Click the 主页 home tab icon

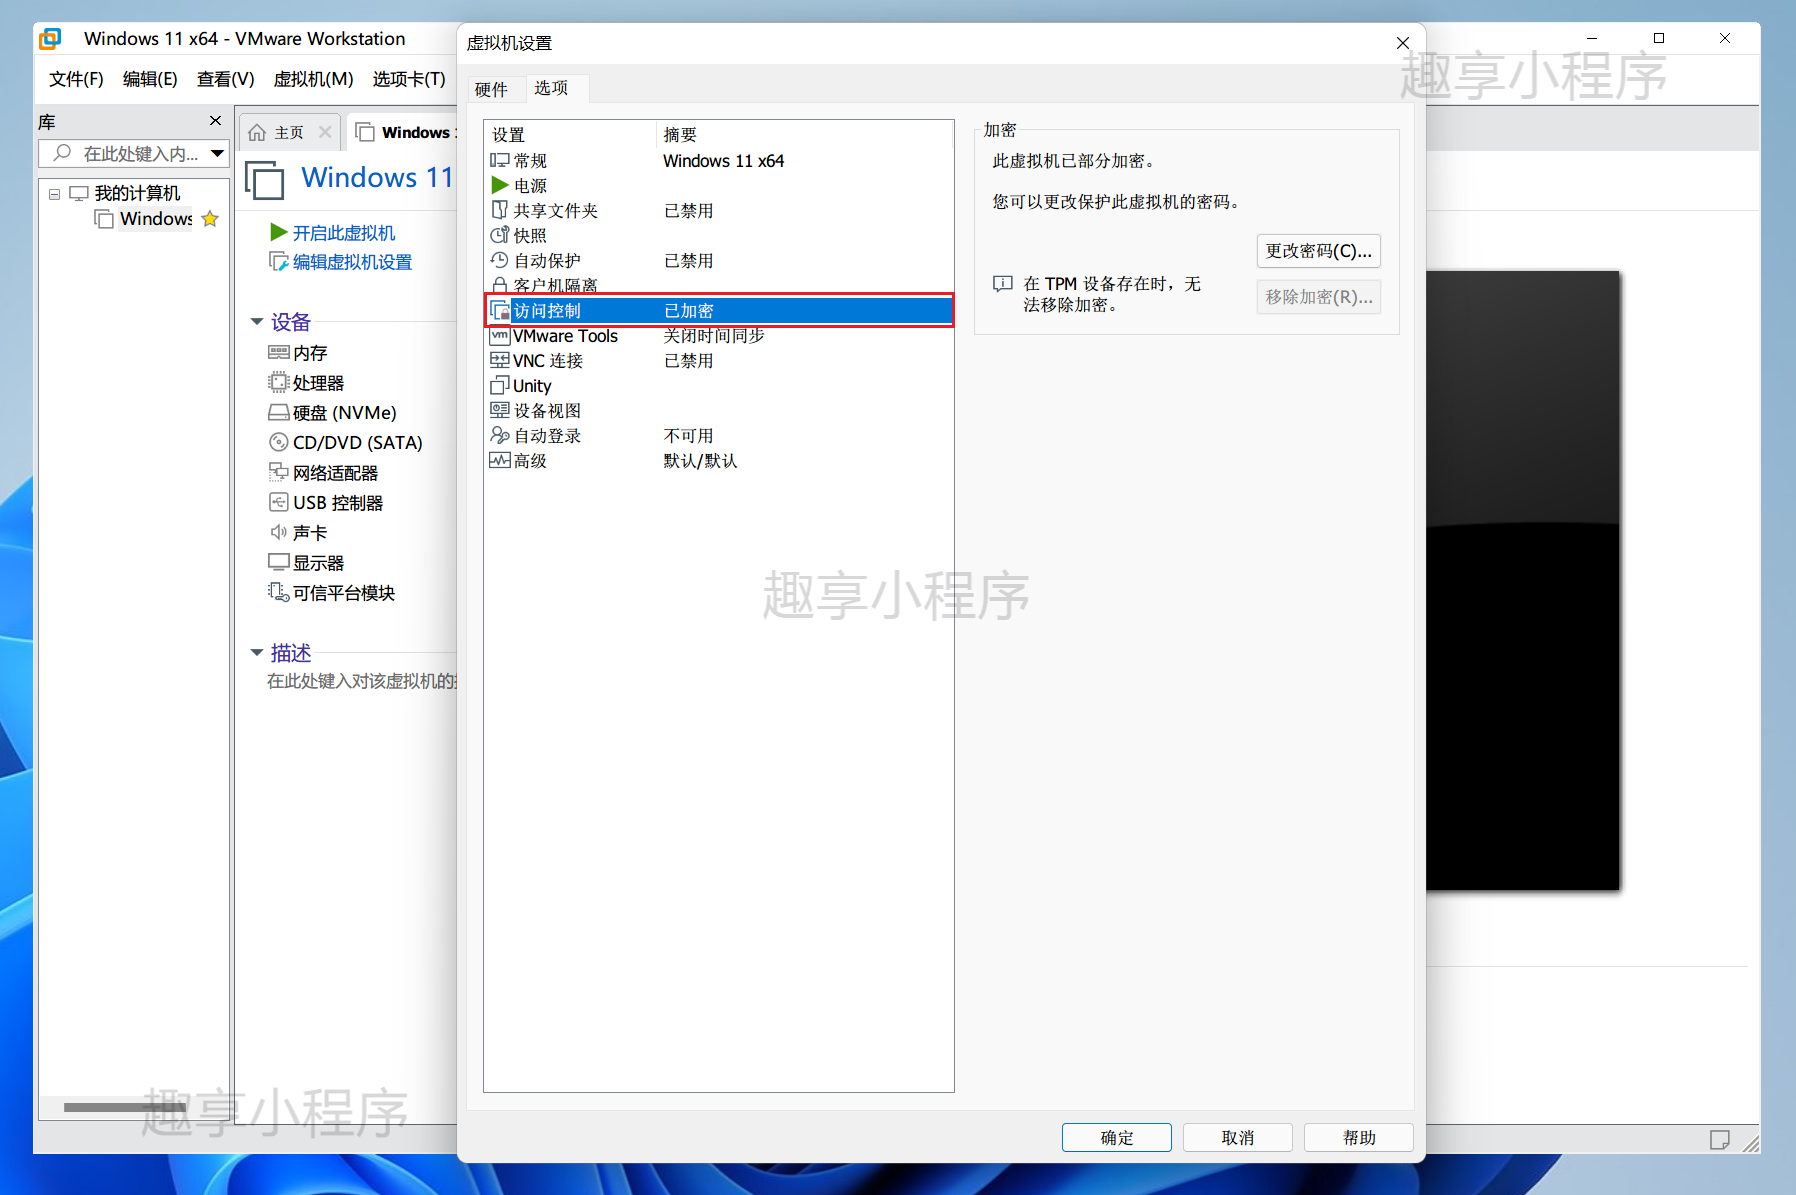tap(258, 132)
